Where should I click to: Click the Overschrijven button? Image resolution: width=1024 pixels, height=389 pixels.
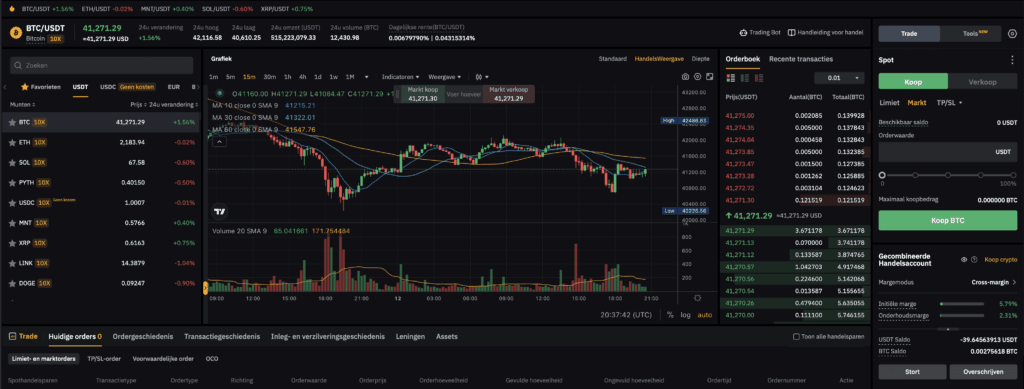(984, 371)
